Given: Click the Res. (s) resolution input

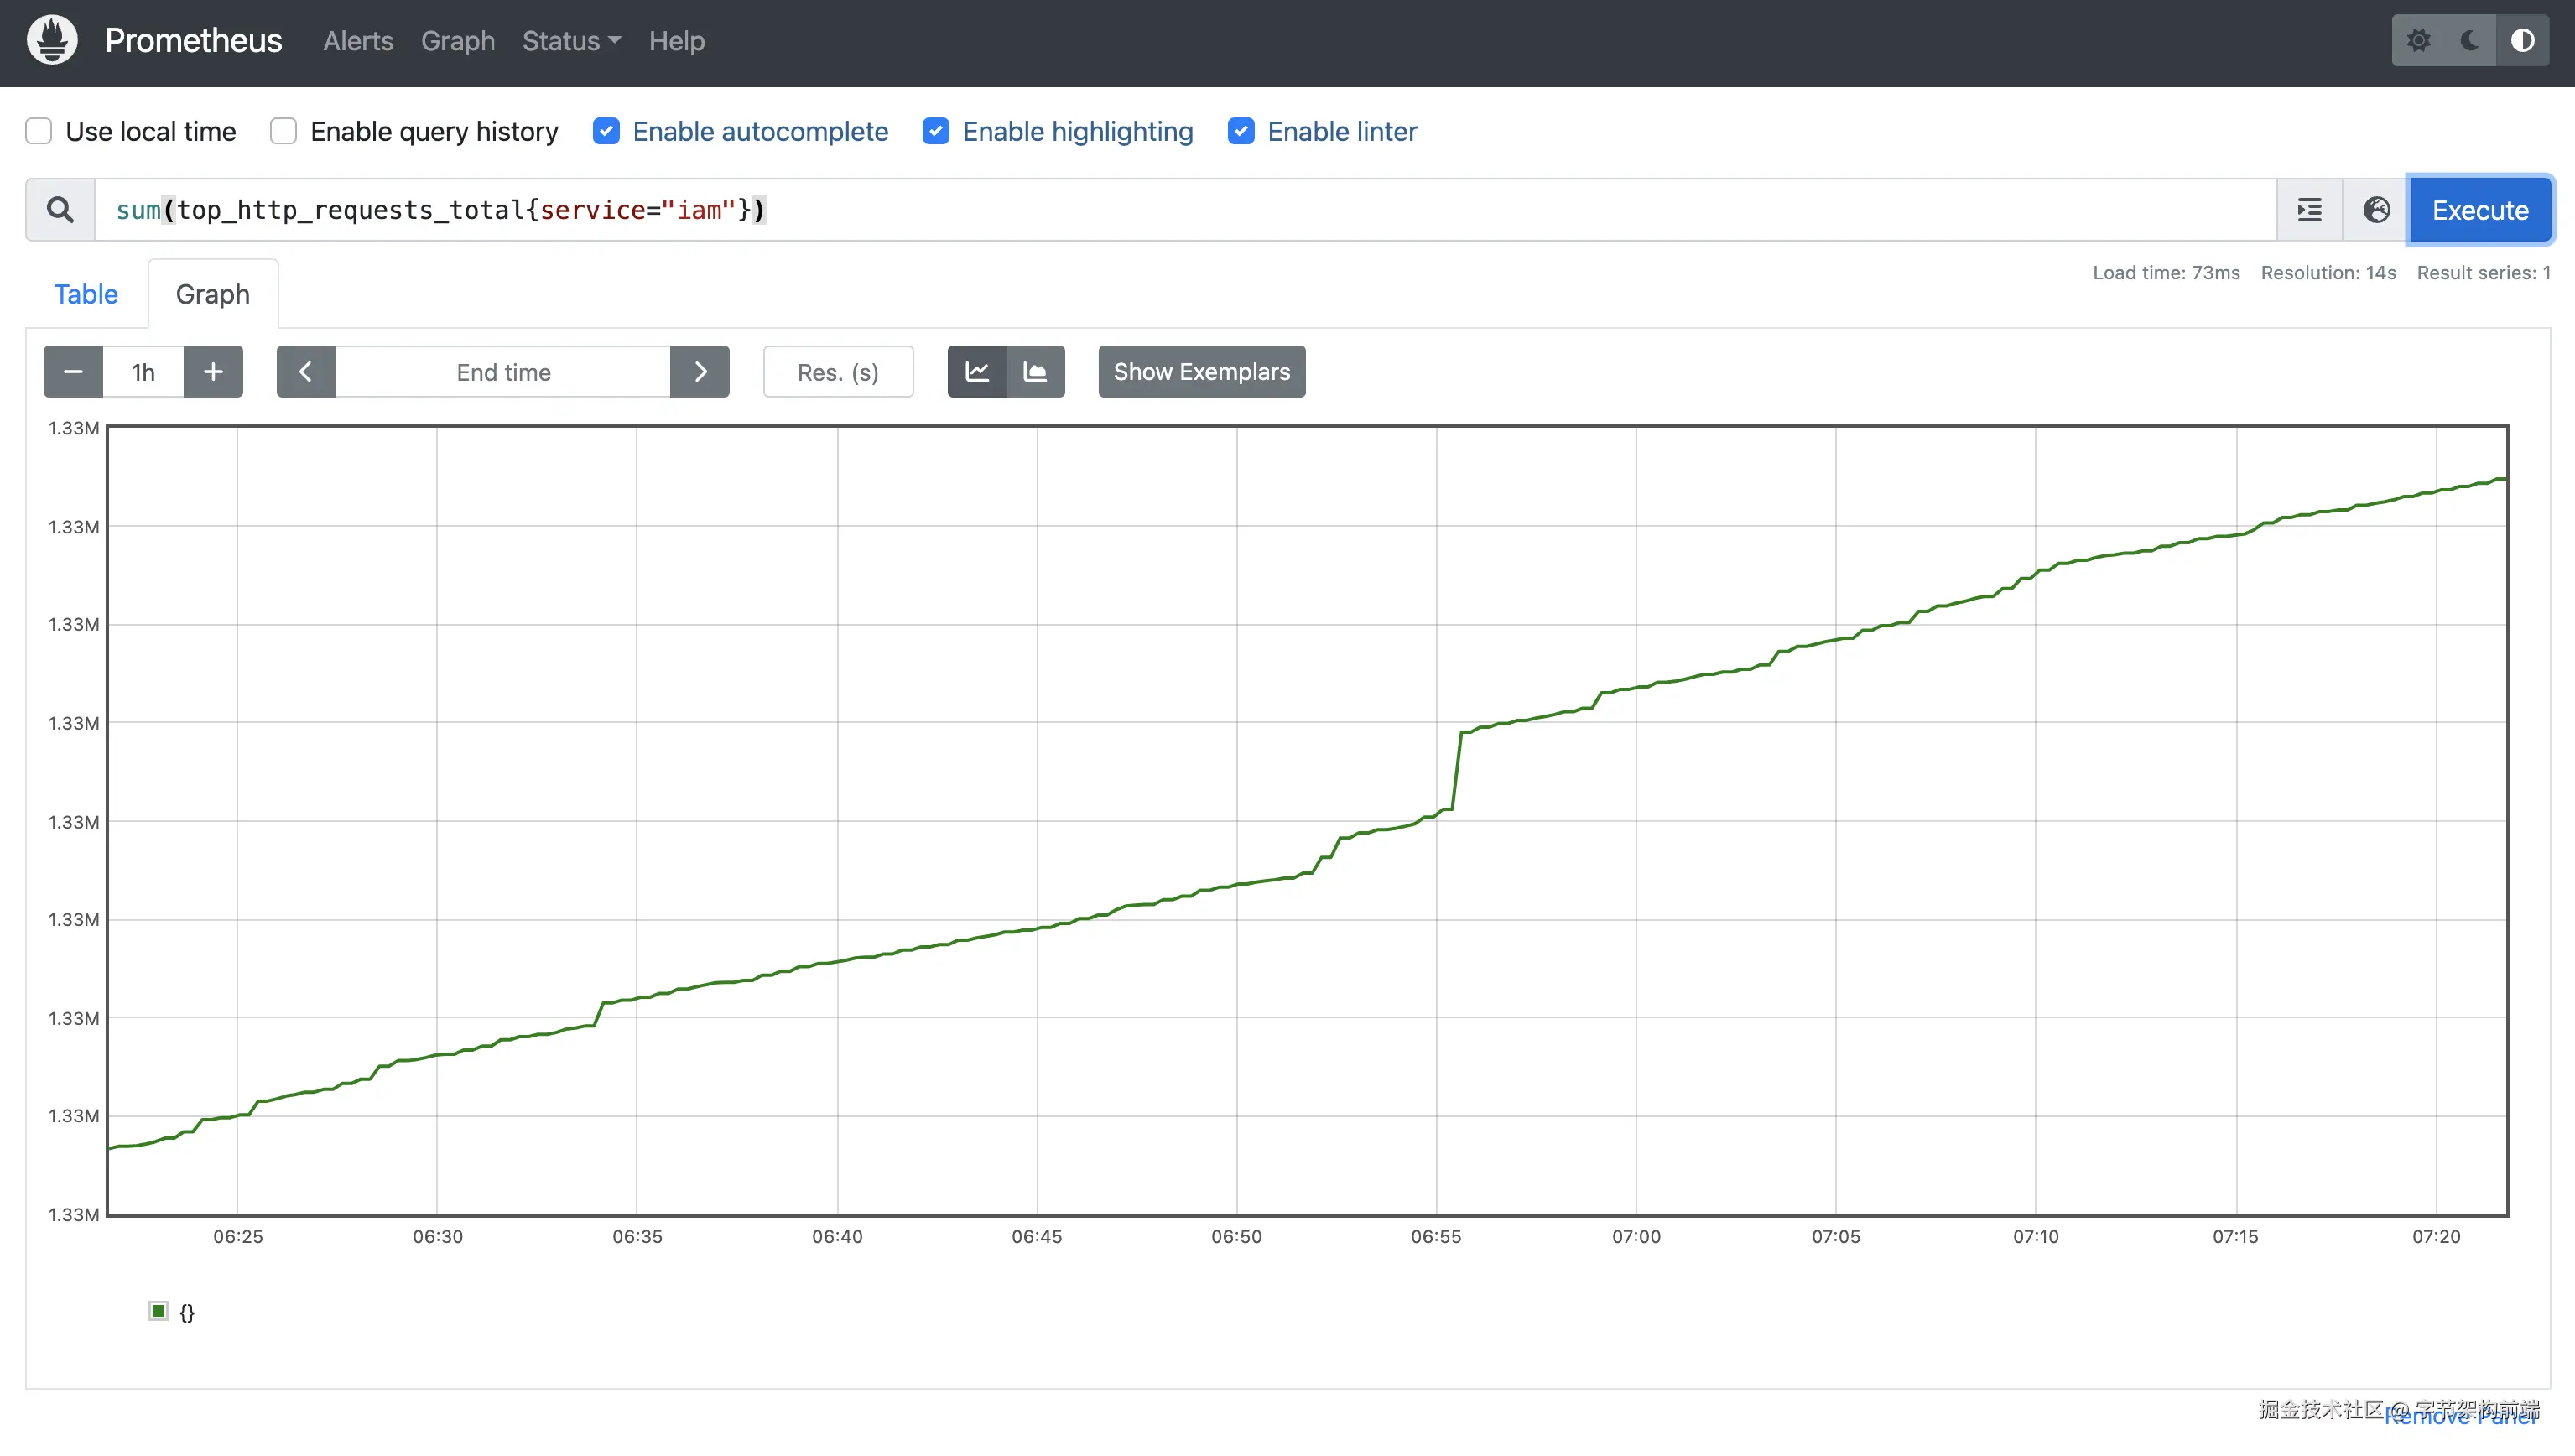Looking at the screenshot, I should tap(838, 372).
